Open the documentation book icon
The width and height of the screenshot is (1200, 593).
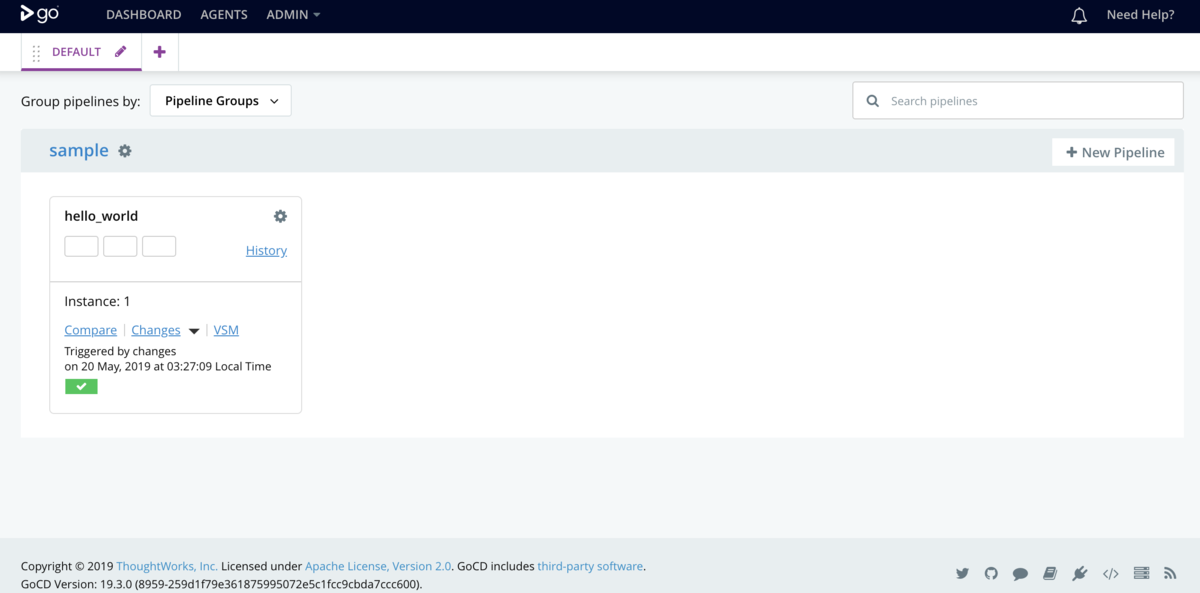coord(1049,574)
